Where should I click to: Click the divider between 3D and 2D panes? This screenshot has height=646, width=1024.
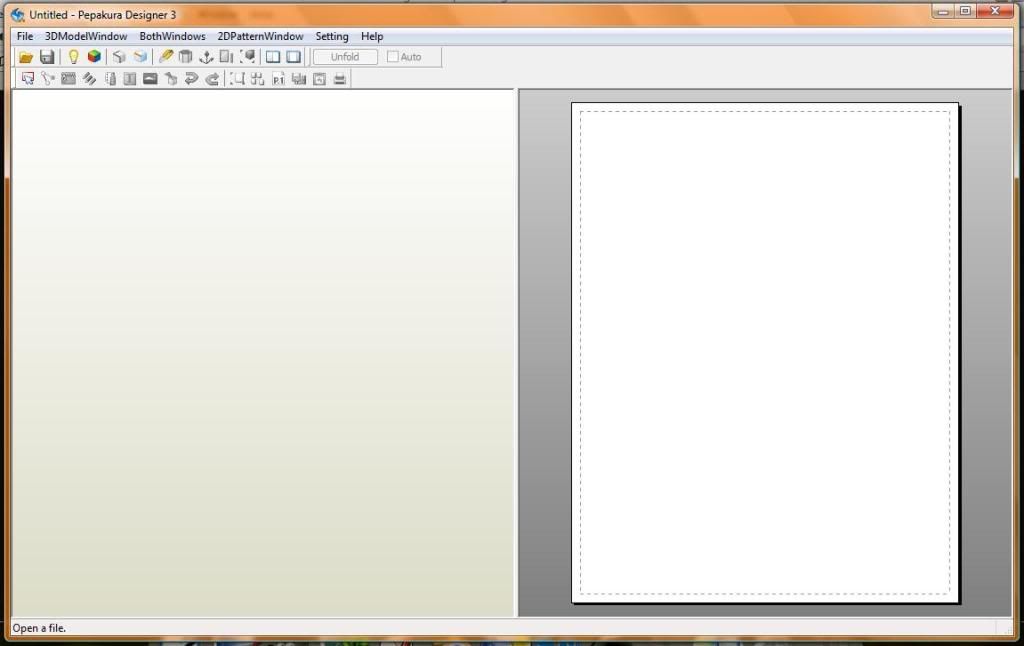click(x=516, y=352)
